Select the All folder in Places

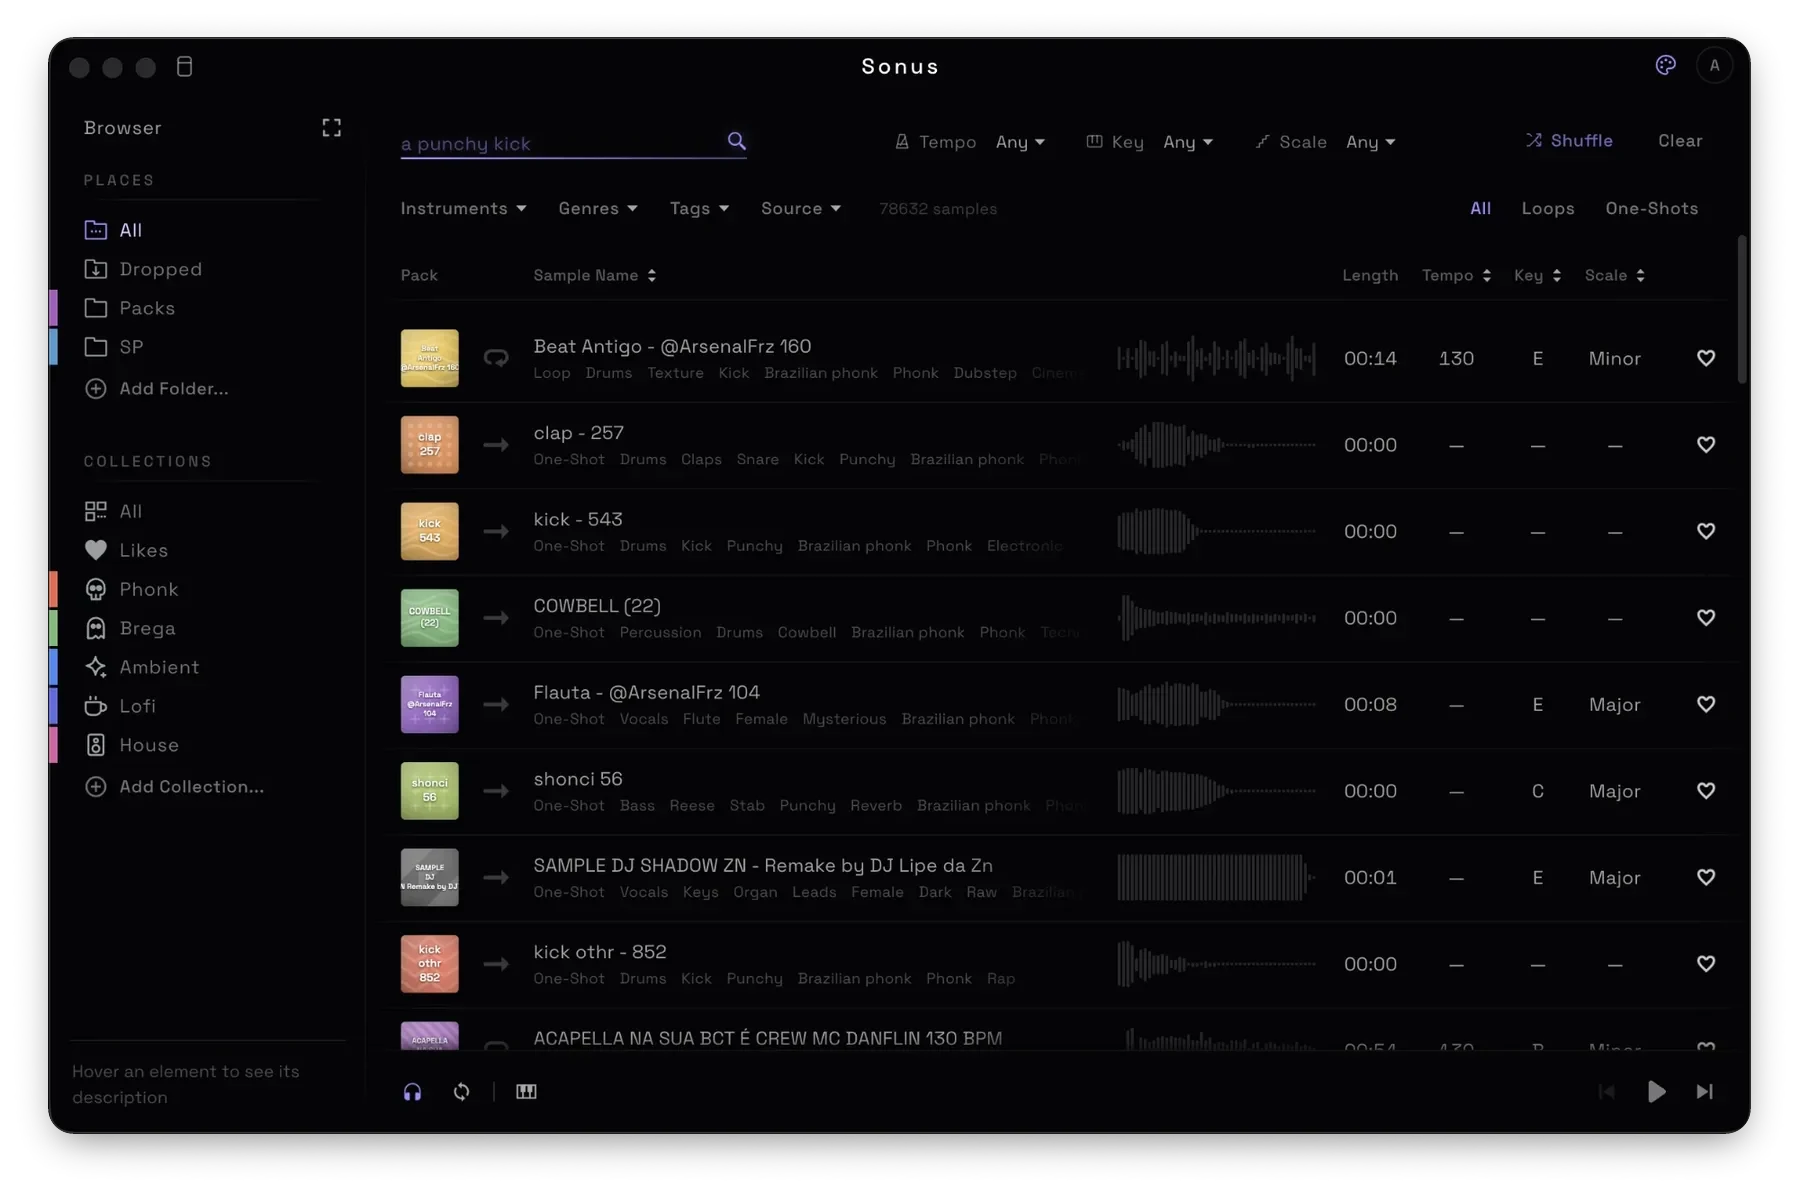coord(113,230)
